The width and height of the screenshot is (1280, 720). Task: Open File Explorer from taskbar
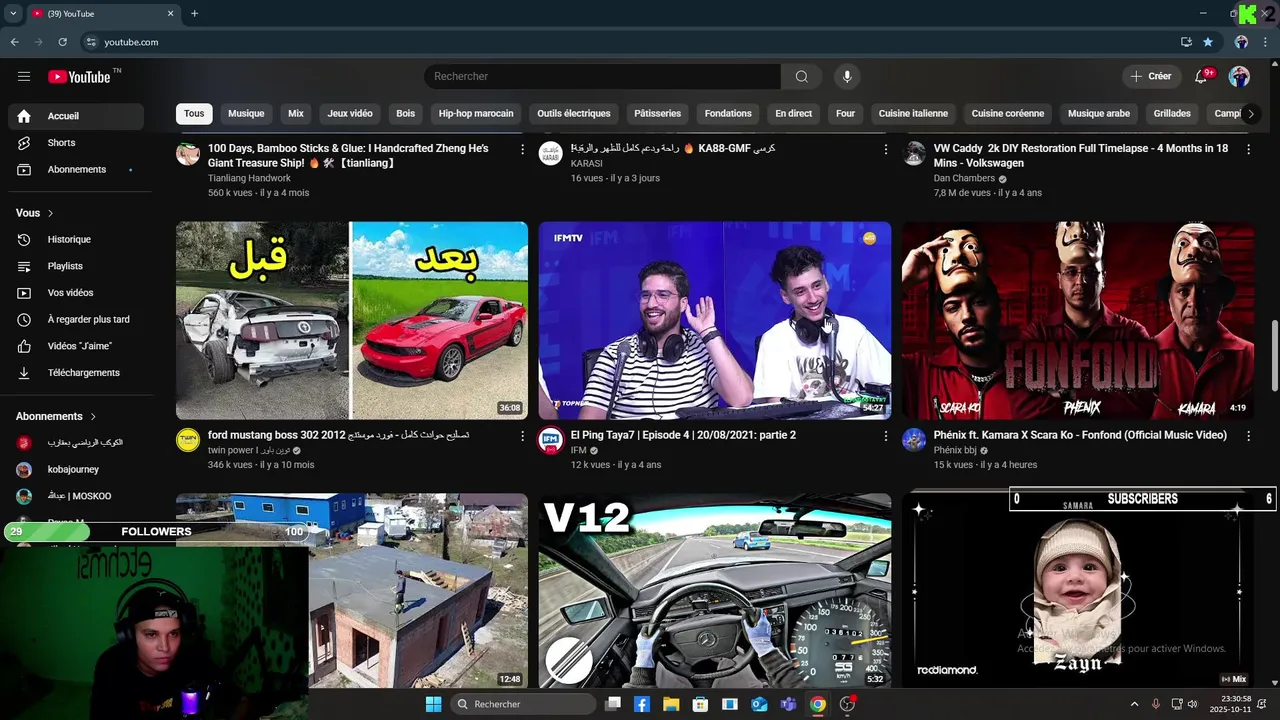pos(671,704)
